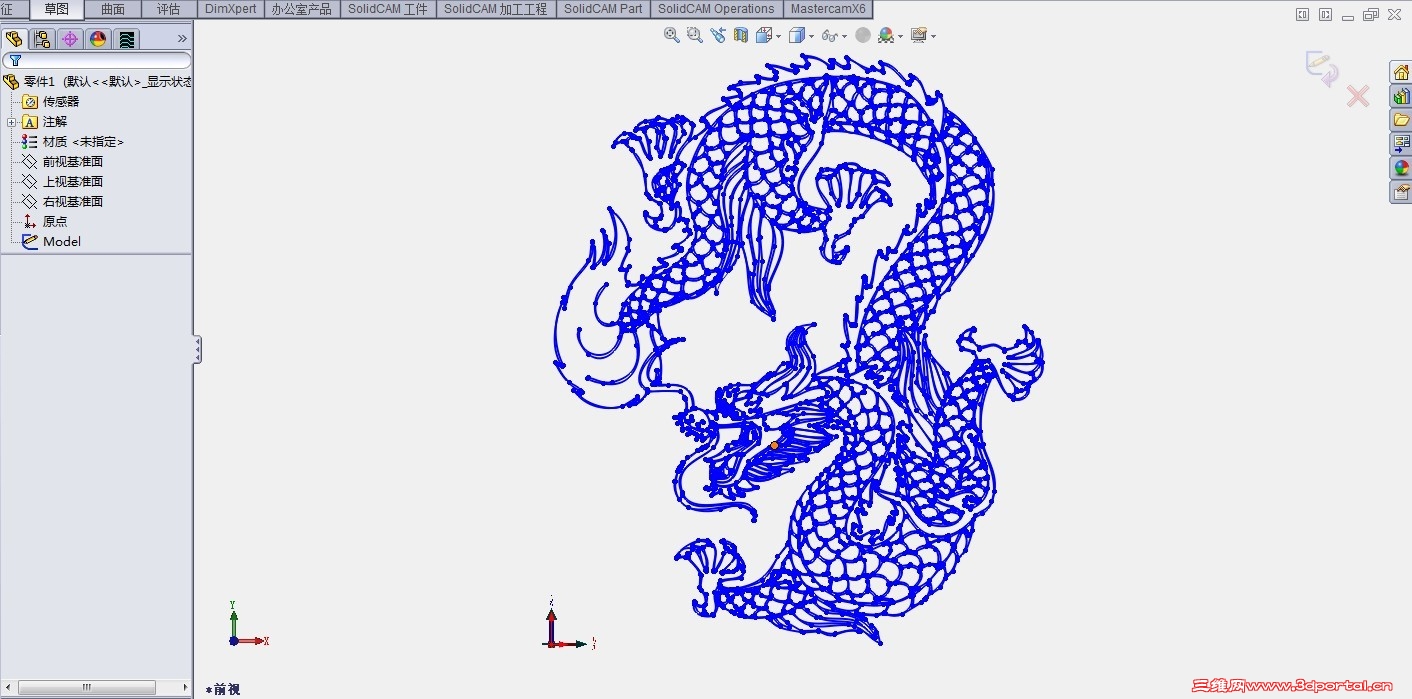
Task: Open the Design Library panel
Action: coord(1403,96)
